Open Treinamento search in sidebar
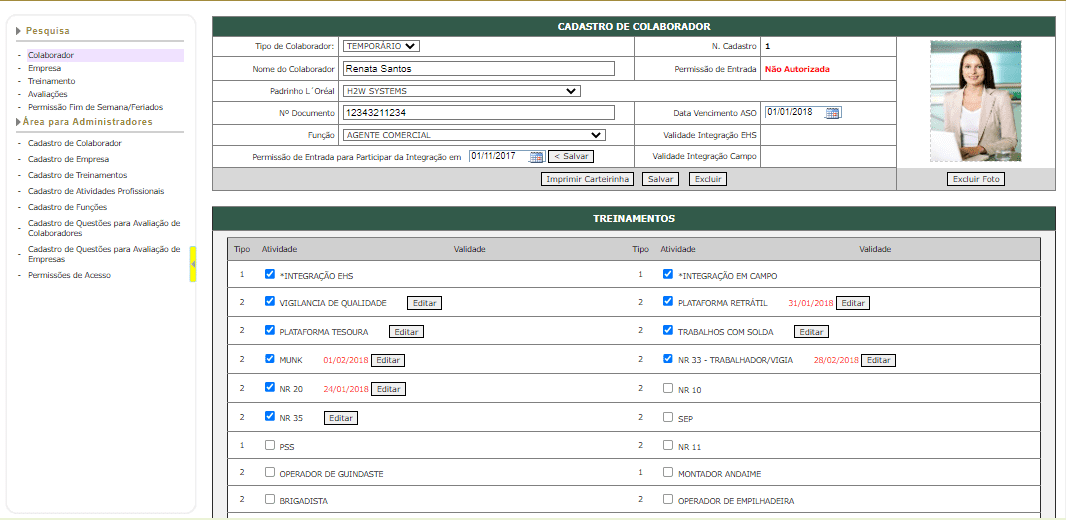Screen dimensions: 1066x520 point(52,81)
